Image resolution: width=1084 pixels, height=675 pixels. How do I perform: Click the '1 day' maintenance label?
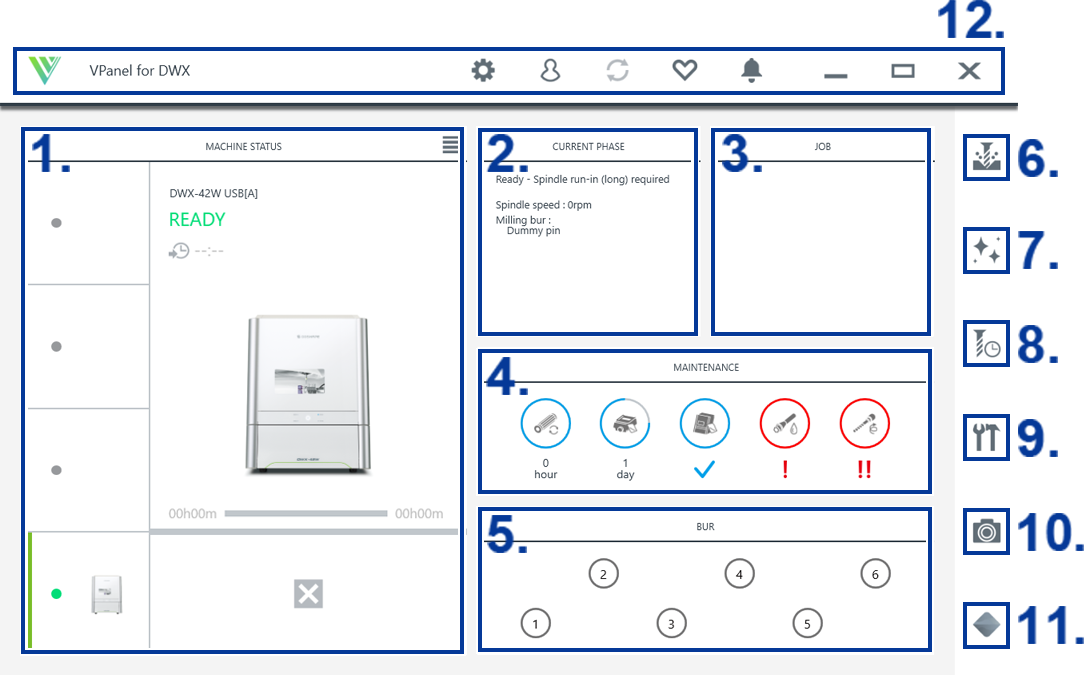pyautogui.click(x=625, y=468)
